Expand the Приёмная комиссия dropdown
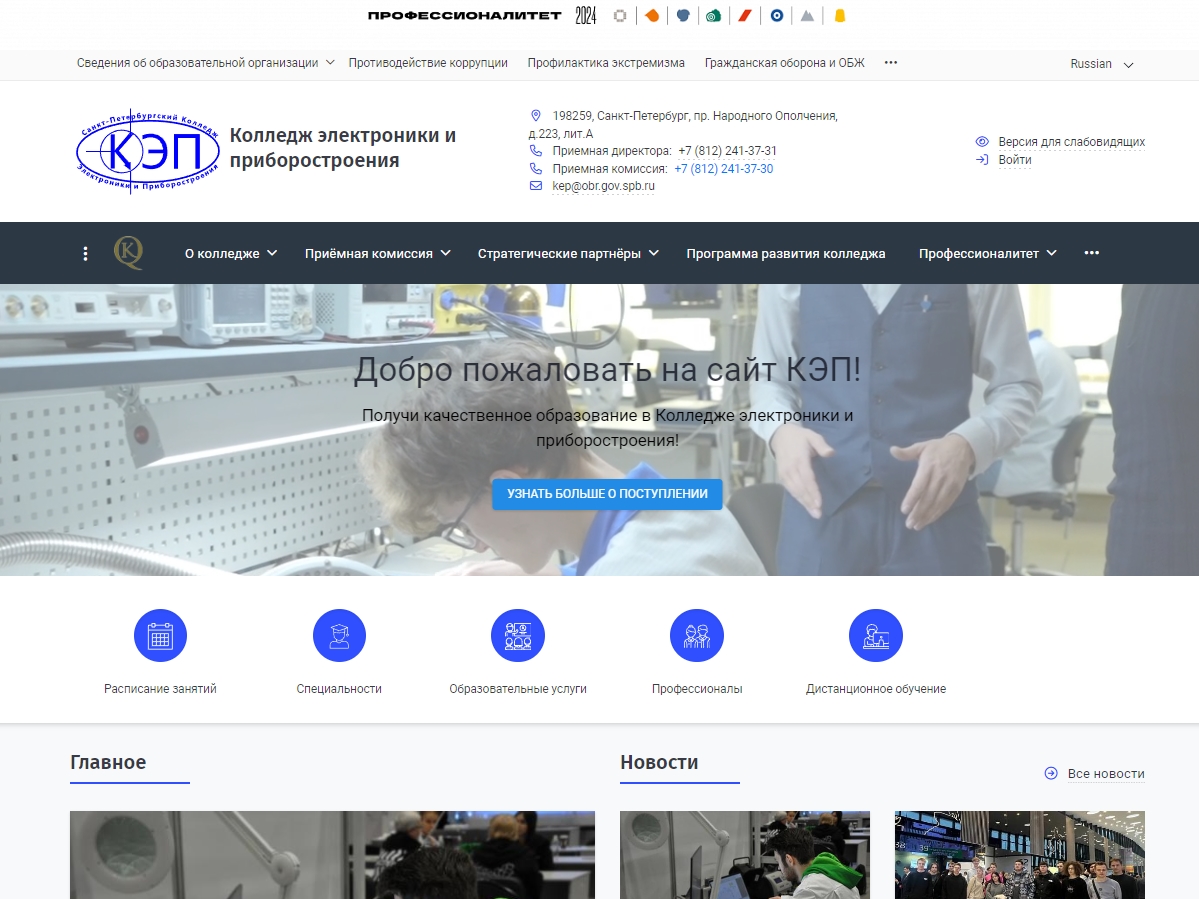The height and width of the screenshot is (899, 1199). coord(377,254)
